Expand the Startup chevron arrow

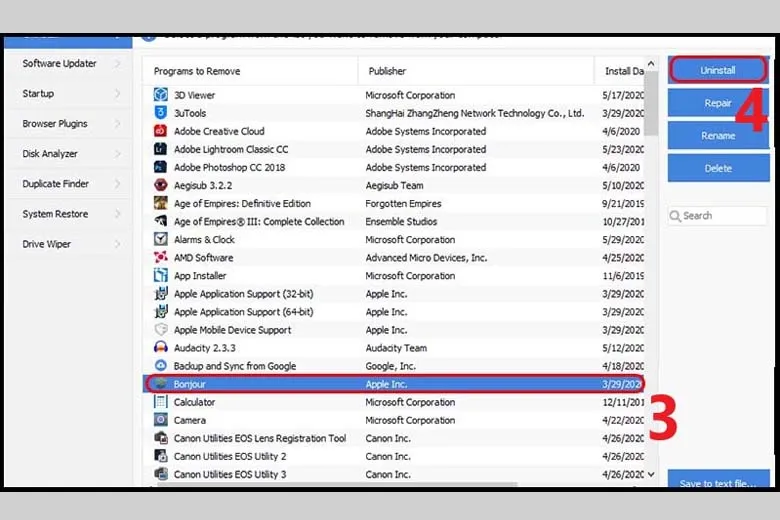(x=117, y=93)
